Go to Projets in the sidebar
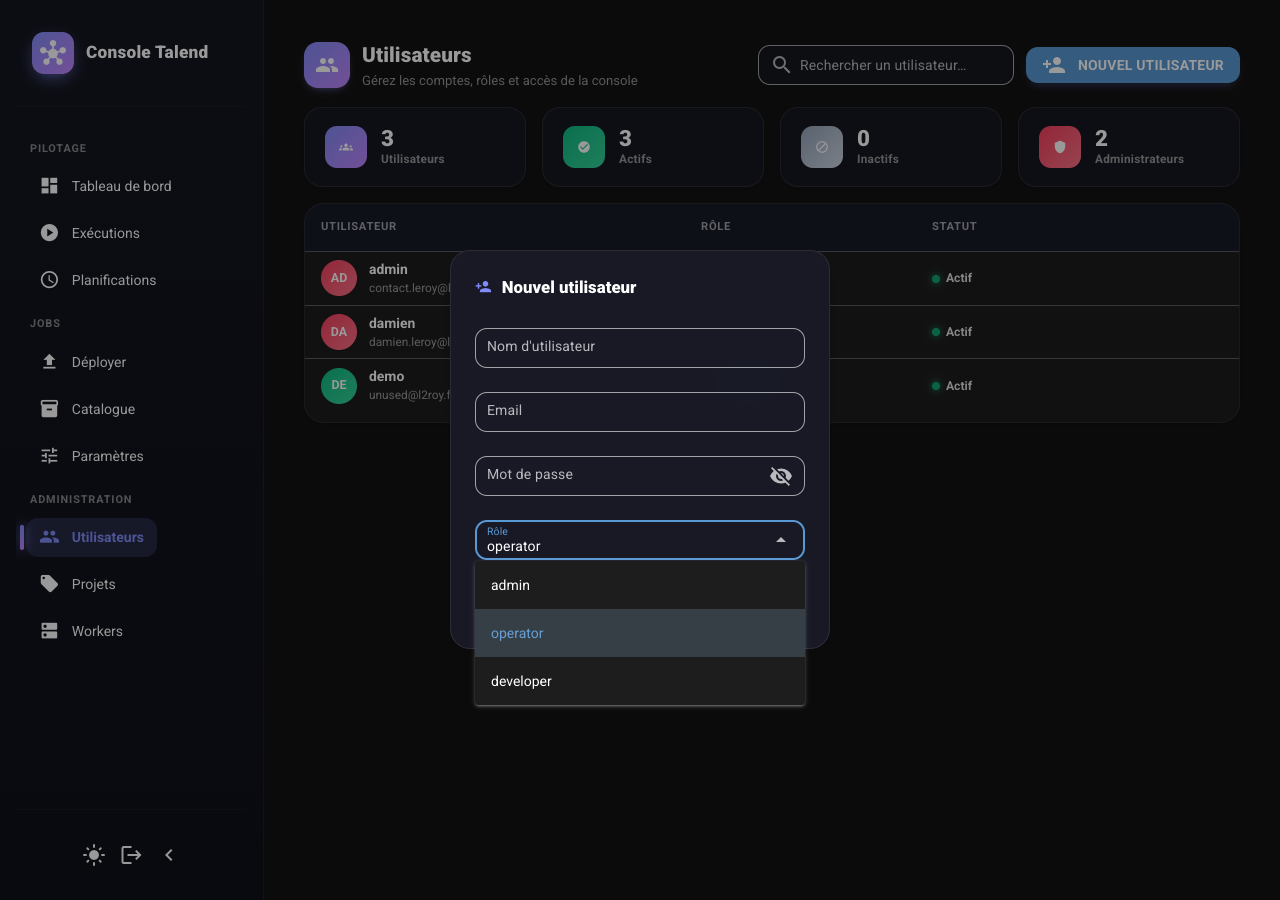This screenshot has height=900, width=1280. pos(93,584)
